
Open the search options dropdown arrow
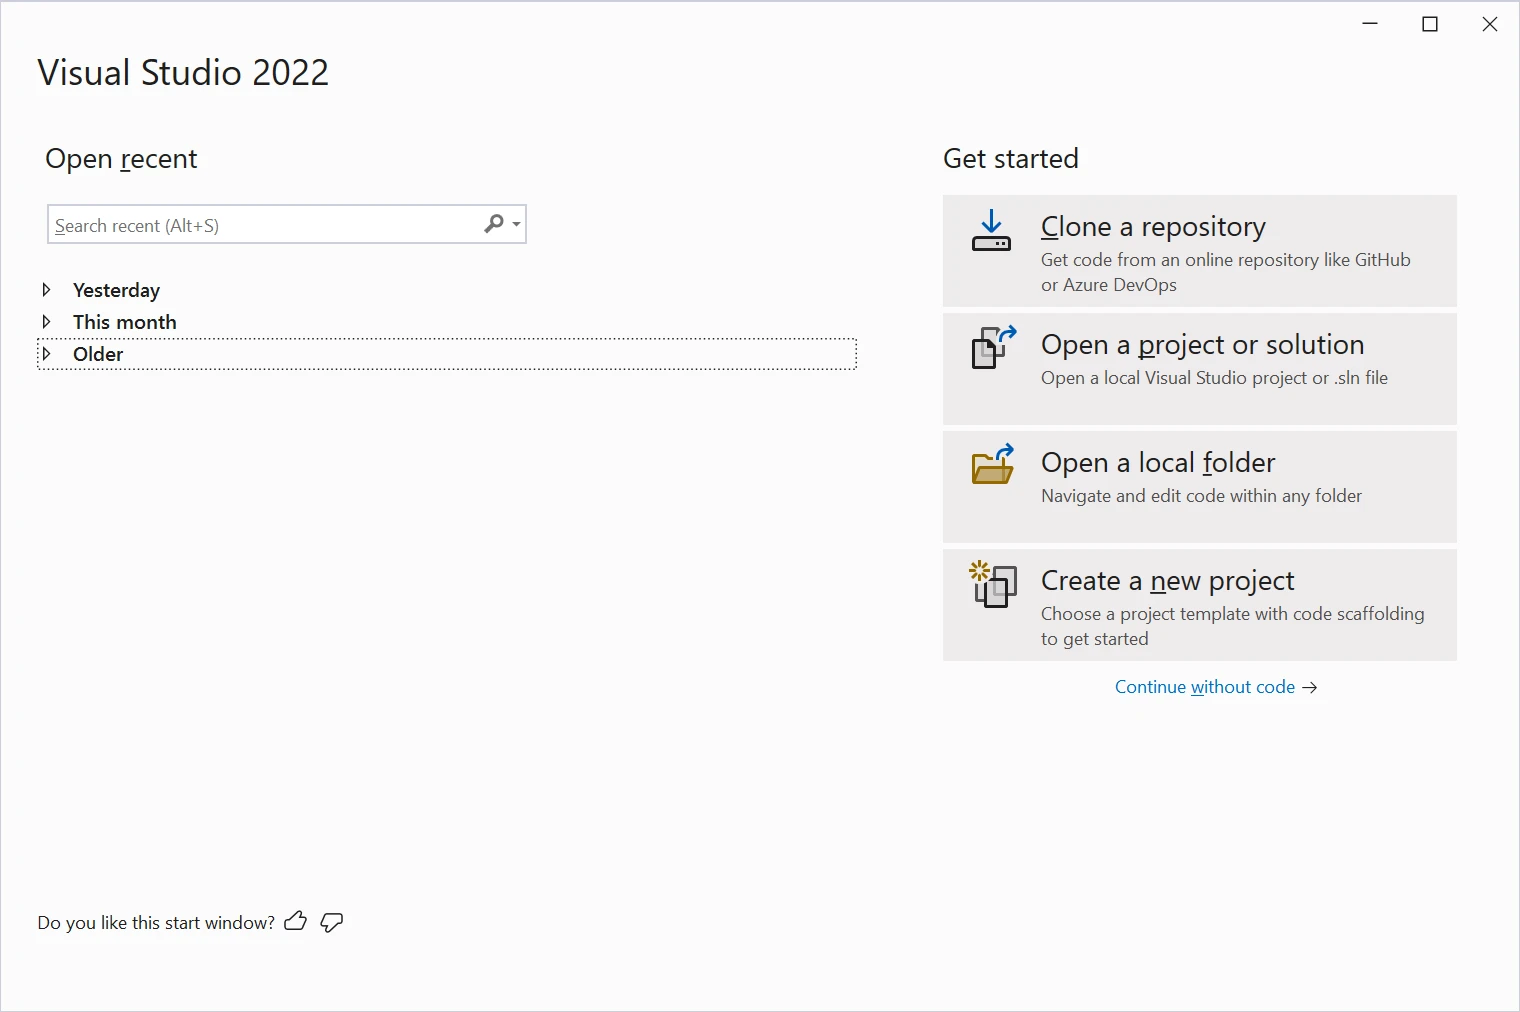(517, 224)
